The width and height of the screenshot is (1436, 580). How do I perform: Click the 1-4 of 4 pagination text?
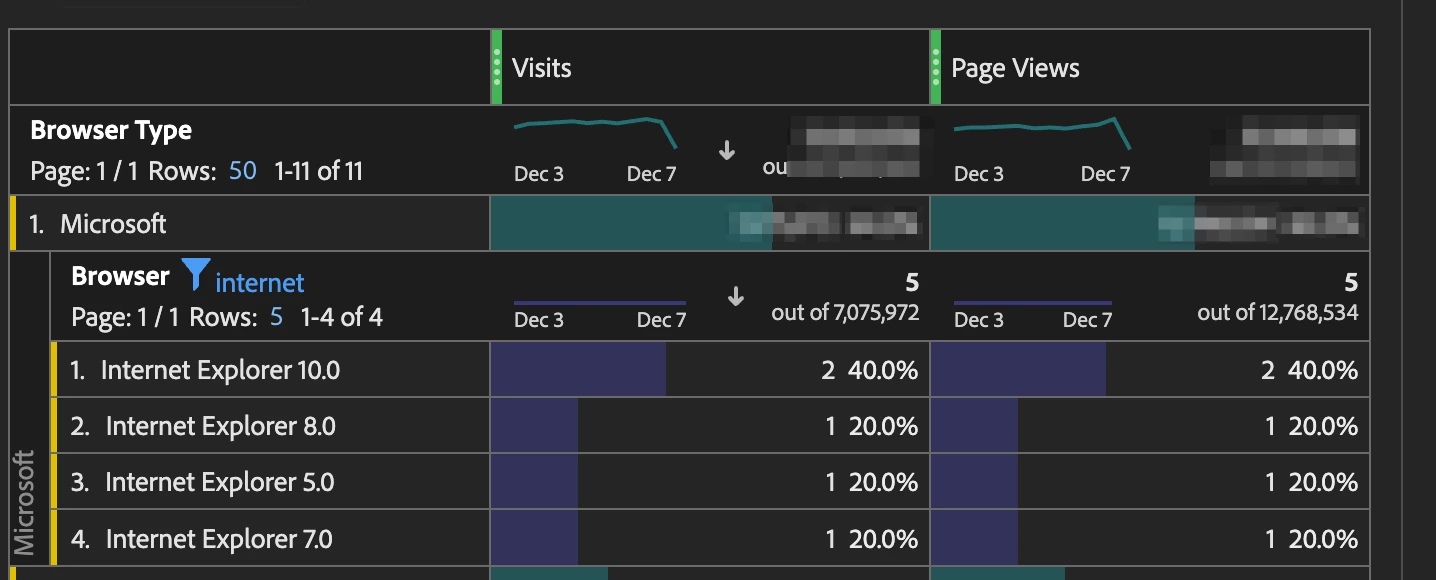340,318
